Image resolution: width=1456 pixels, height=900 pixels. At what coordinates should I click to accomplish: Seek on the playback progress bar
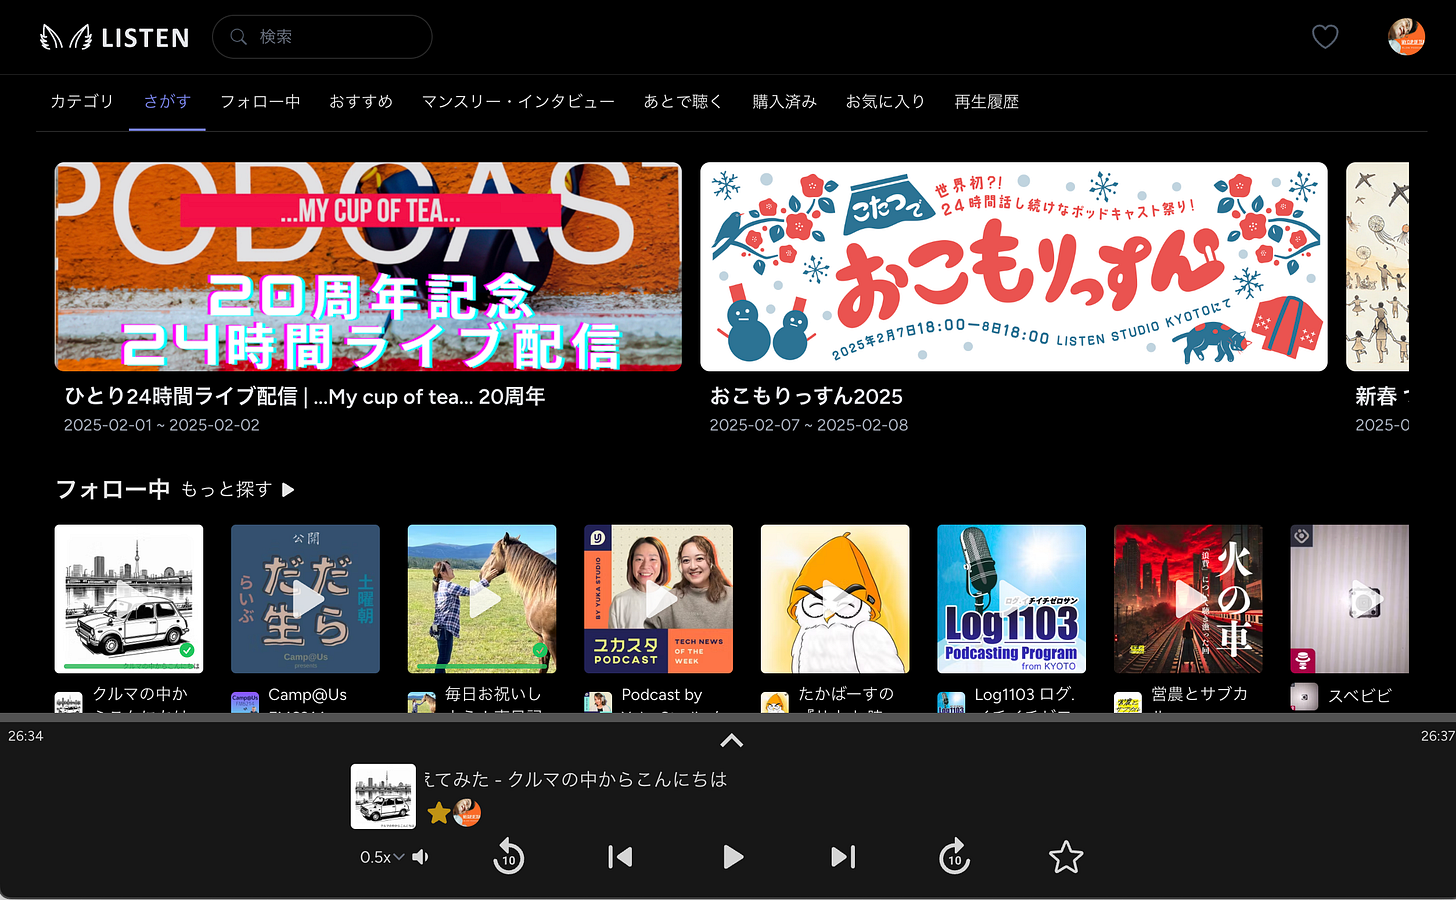(x=728, y=717)
